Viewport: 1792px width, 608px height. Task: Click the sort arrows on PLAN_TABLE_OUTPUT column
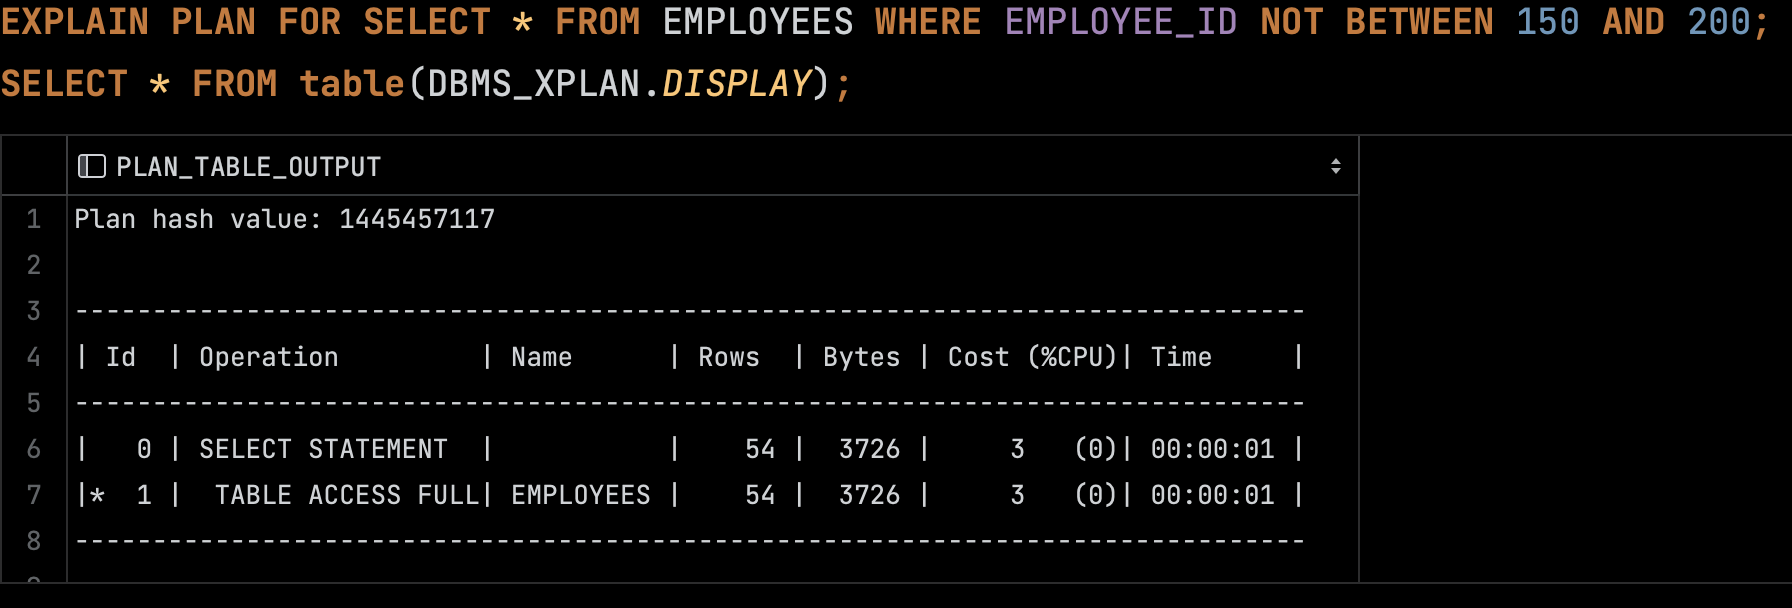point(1335,166)
